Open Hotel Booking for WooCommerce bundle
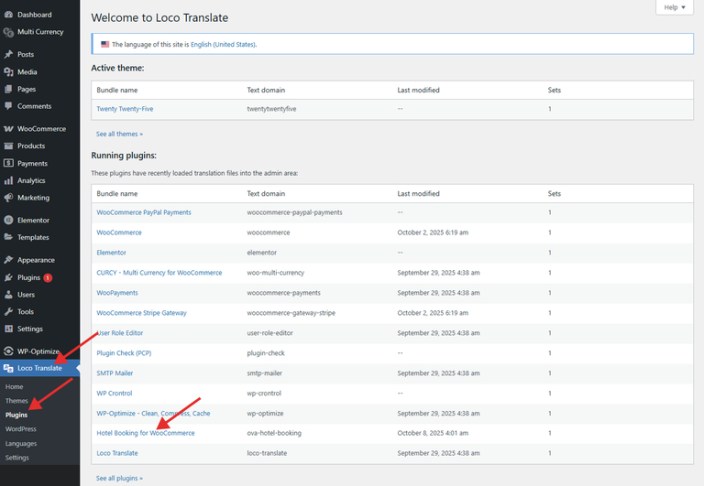Screen dimensions: 704x486 [145, 433]
